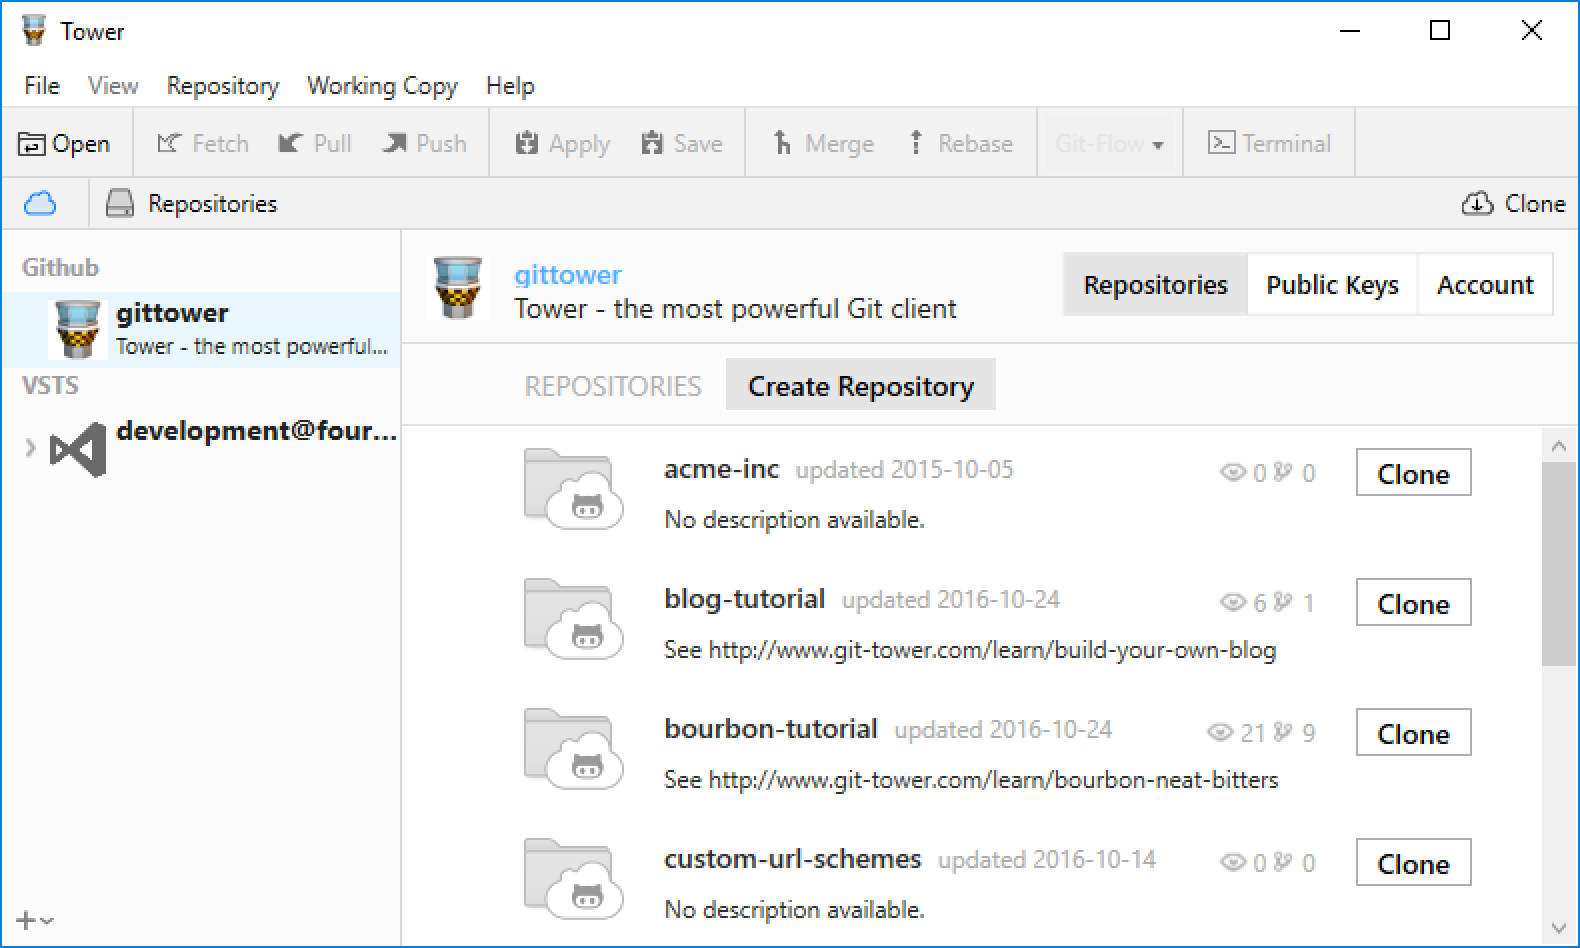Open the Repository menu
Image resolution: width=1580 pixels, height=948 pixels.
pyautogui.click(x=222, y=86)
